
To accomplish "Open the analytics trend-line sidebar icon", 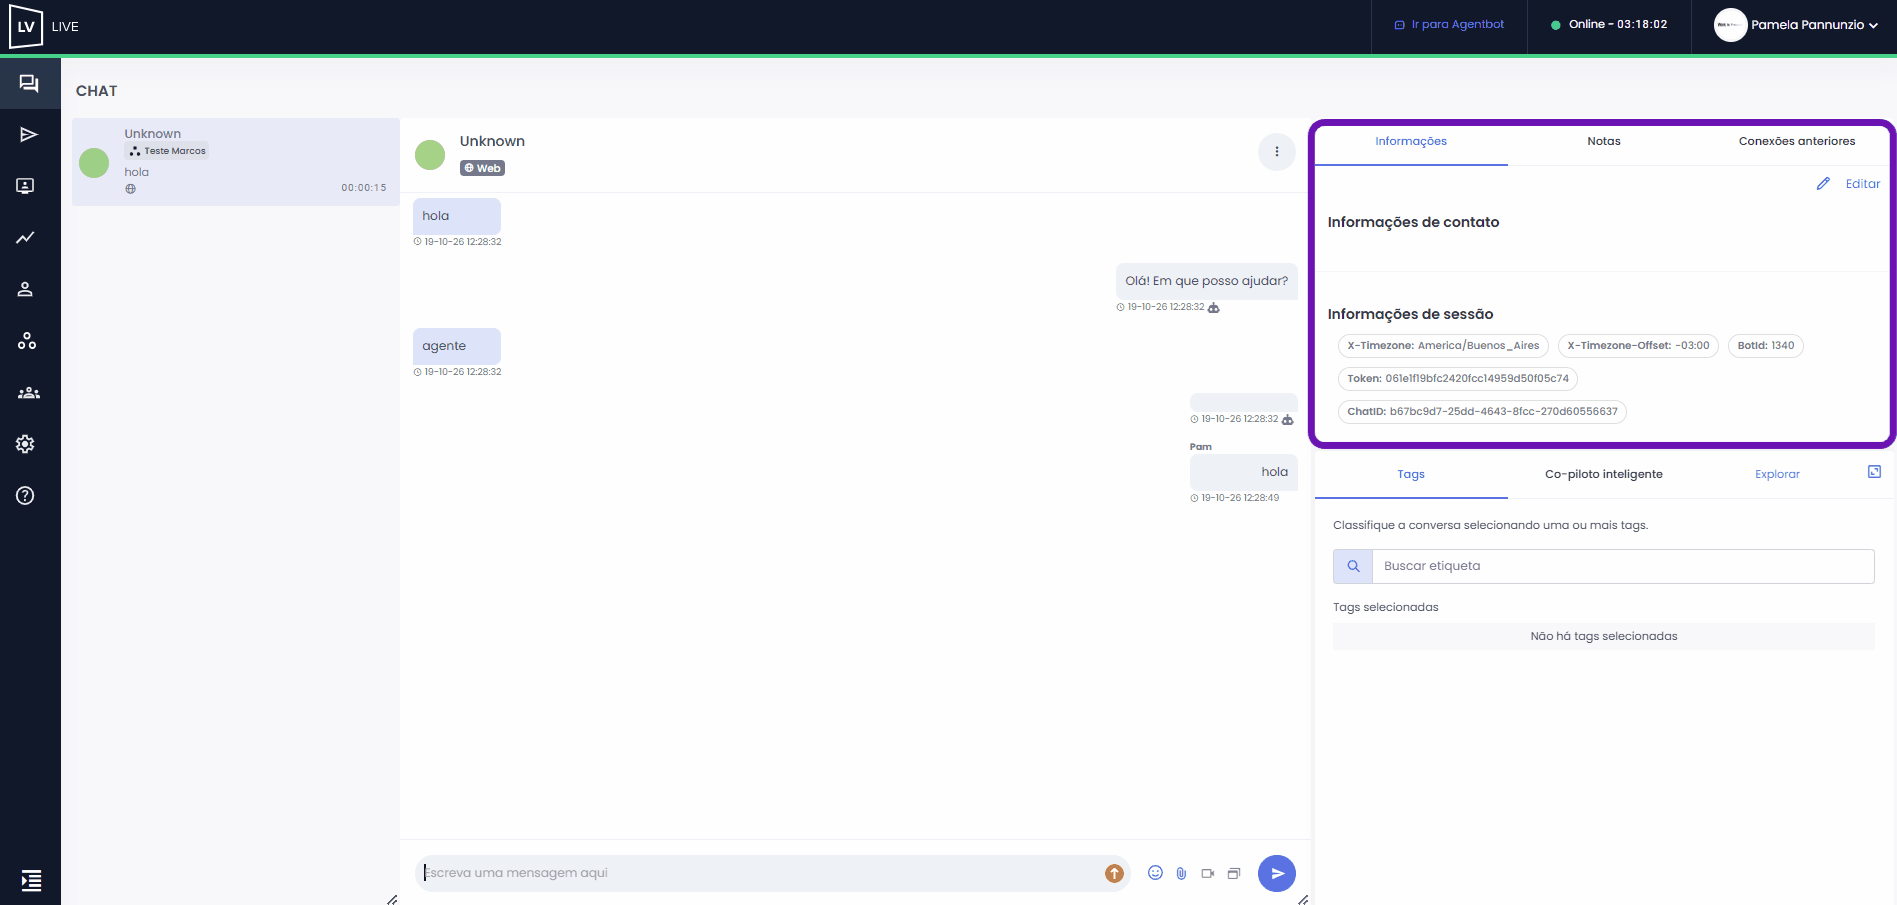I will pyautogui.click(x=26, y=238).
